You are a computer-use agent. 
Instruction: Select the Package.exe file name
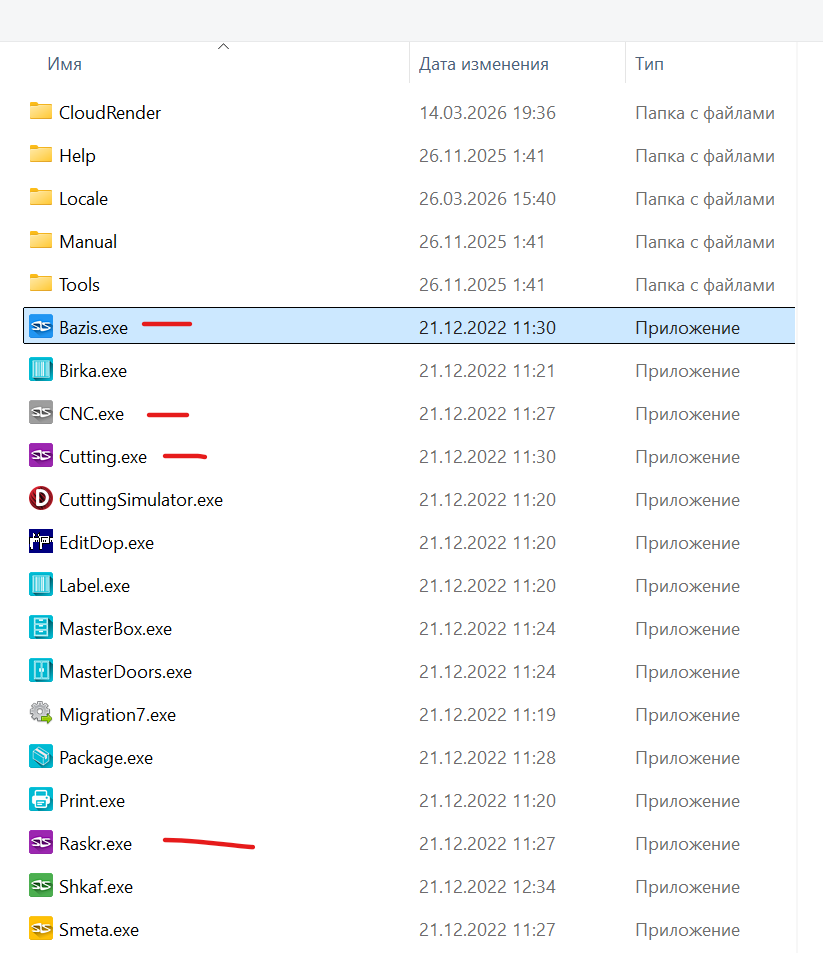106,759
